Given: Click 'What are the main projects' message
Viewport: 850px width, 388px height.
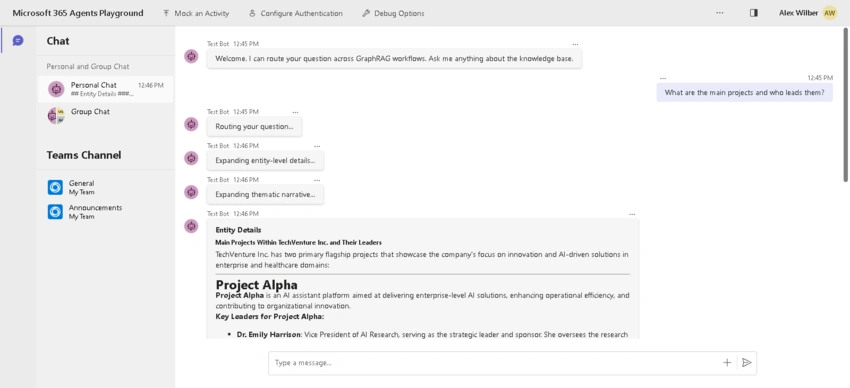Looking at the screenshot, I should coord(744,93).
